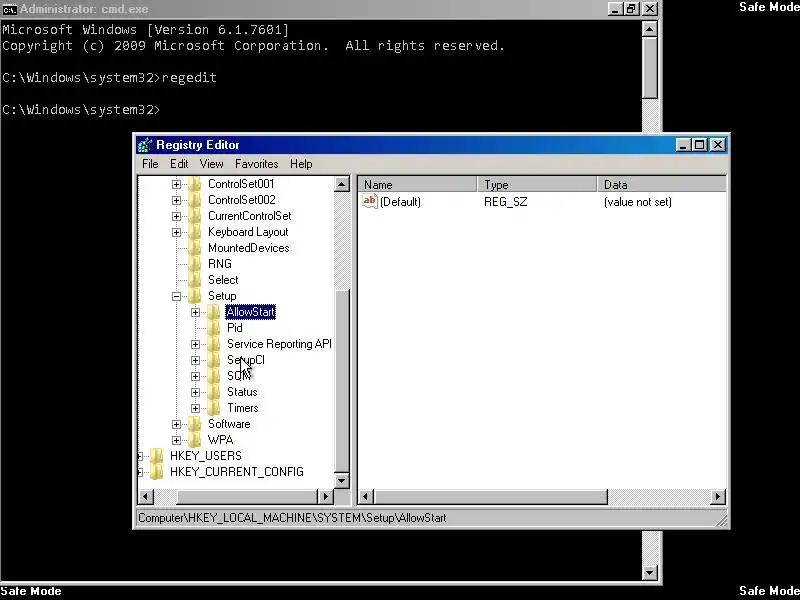The image size is (800, 600).
Task: Click cmd.exe window scroll down arrow
Action: click(649, 572)
